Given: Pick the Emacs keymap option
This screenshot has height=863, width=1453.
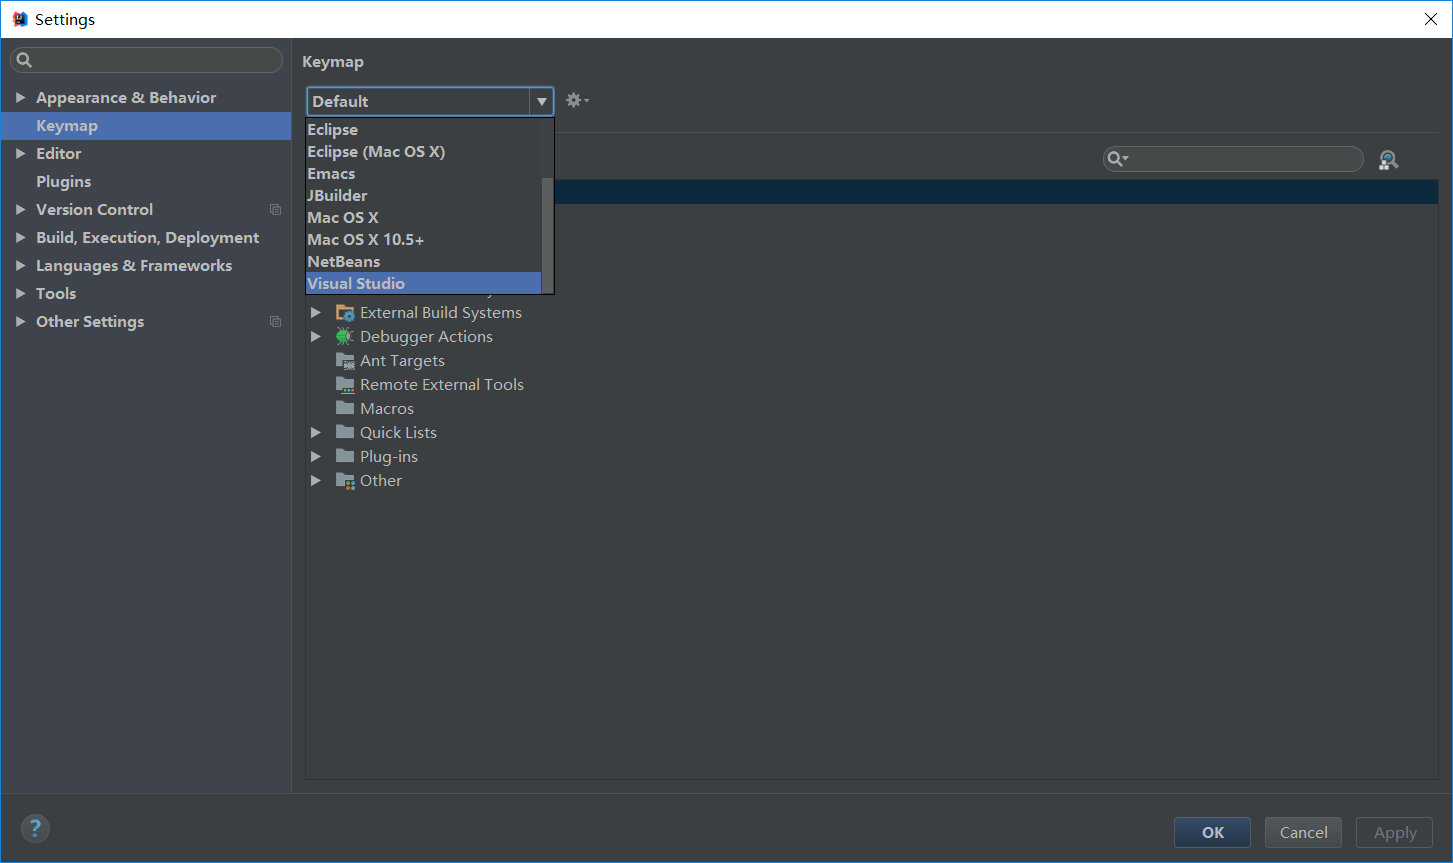Looking at the screenshot, I should (x=423, y=174).
